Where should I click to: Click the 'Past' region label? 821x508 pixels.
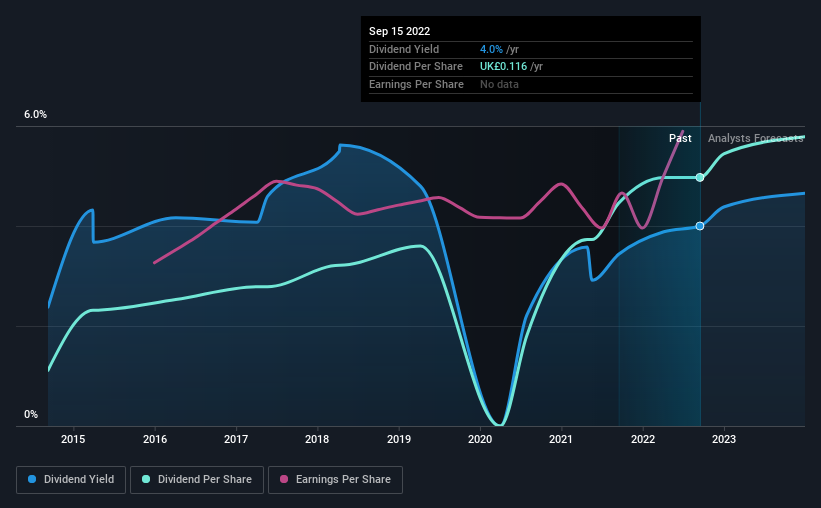[x=680, y=138]
